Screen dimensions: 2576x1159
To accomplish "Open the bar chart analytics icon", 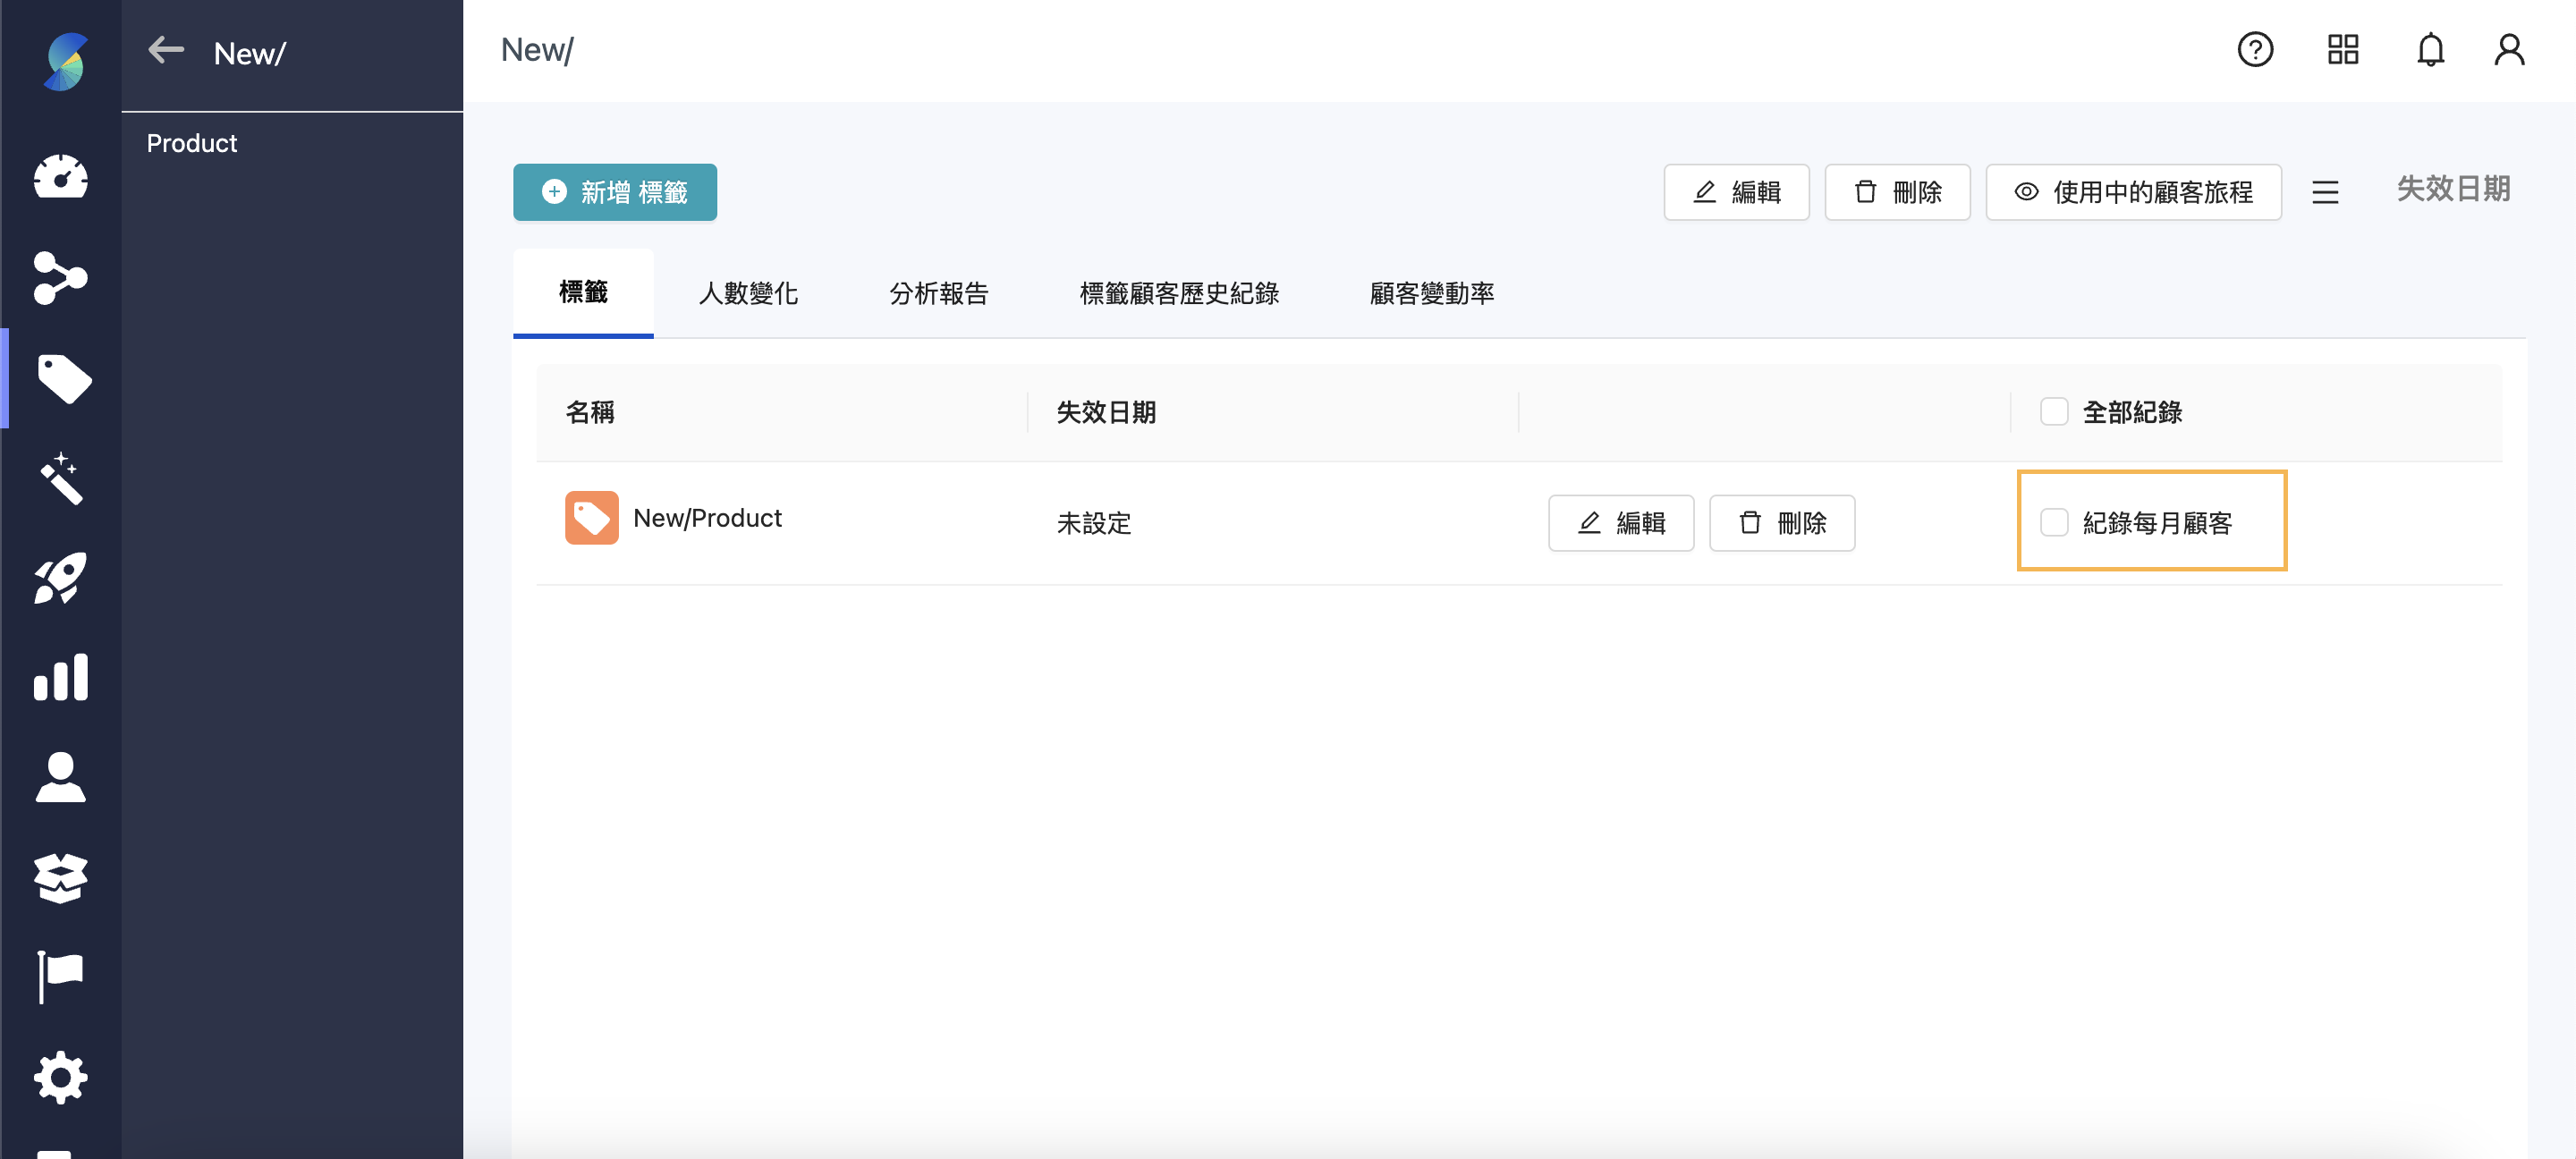I will pos(61,678).
